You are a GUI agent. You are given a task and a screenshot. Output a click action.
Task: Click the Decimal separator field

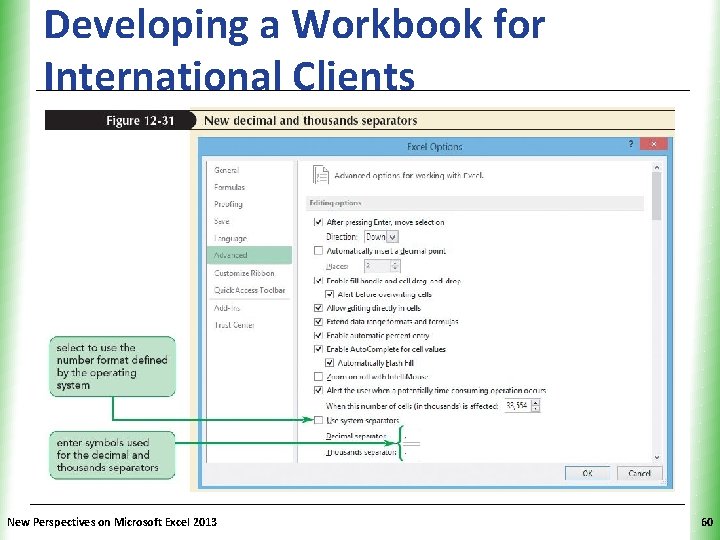(412, 437)
